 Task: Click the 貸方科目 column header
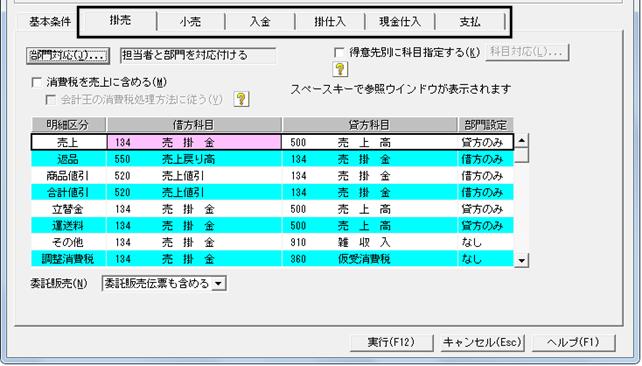[370, 125]
